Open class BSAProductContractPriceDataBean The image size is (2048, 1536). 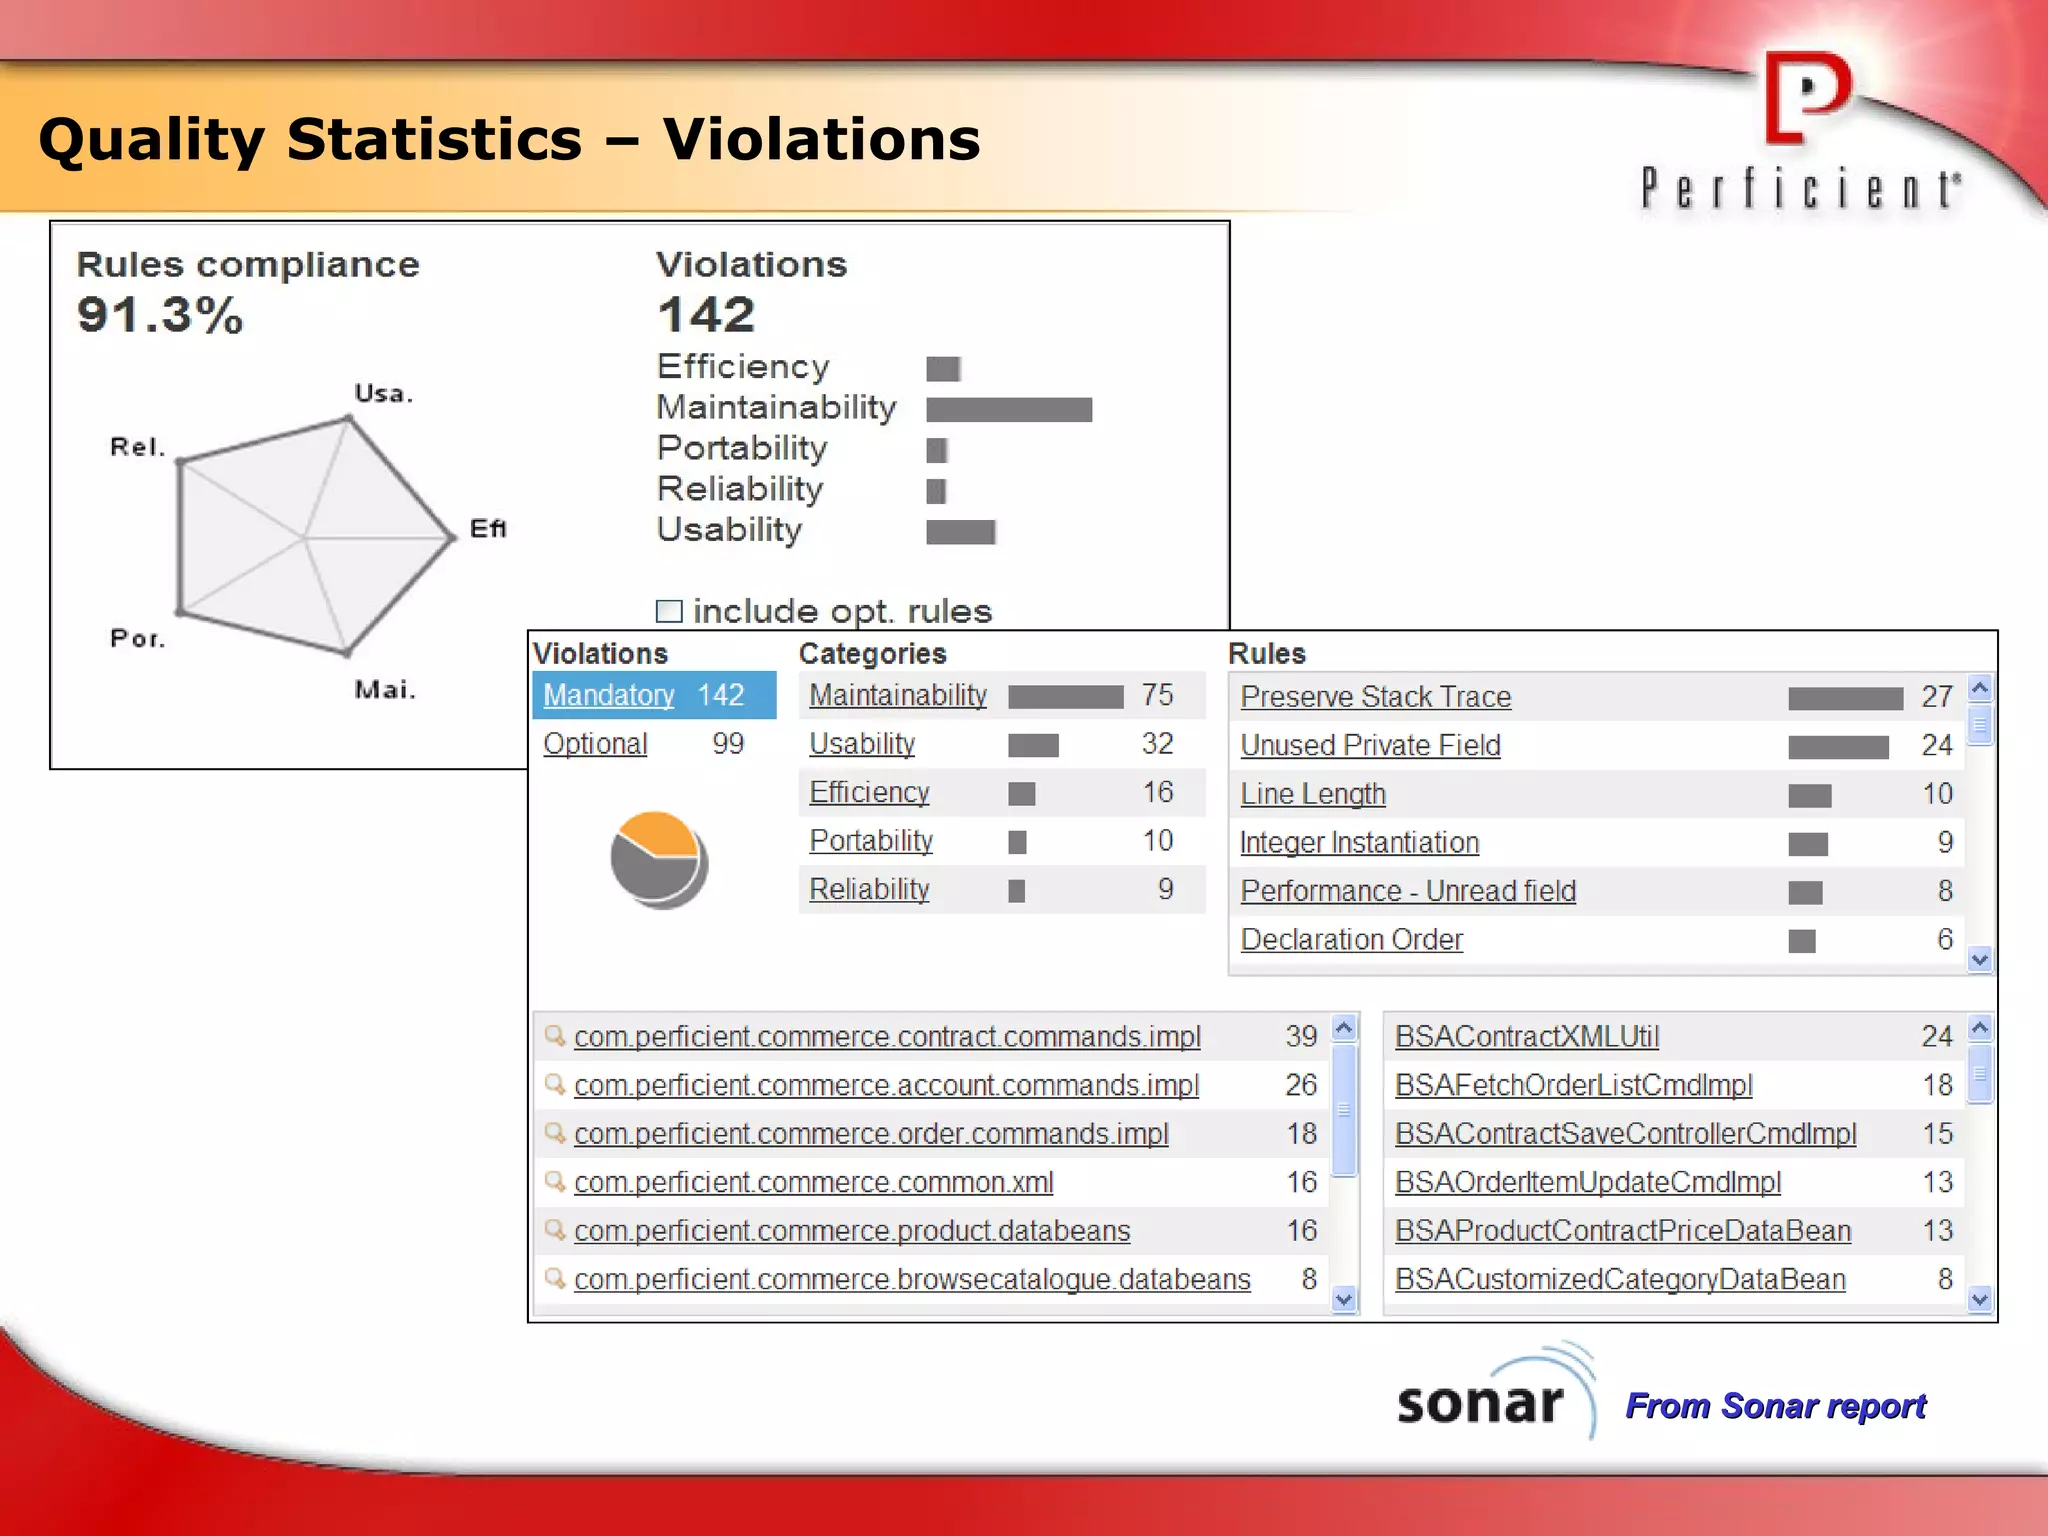click(1623, 1231)
